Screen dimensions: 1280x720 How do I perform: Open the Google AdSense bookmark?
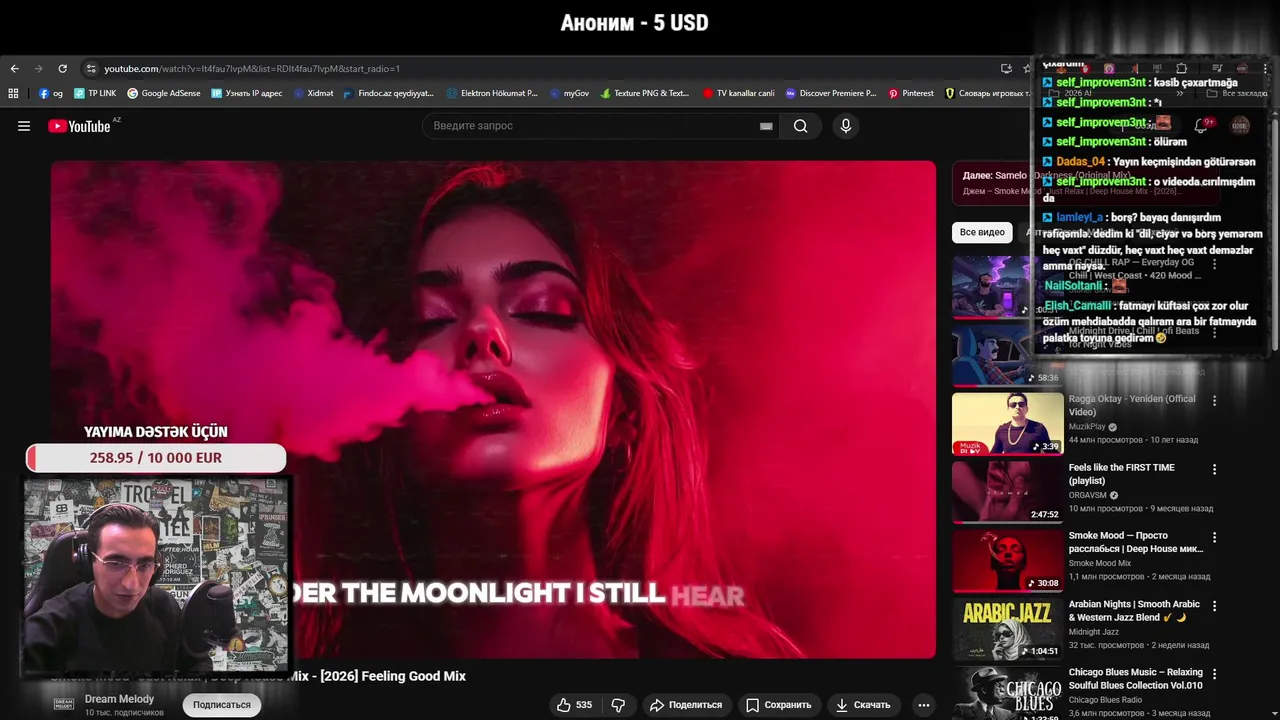164,93
